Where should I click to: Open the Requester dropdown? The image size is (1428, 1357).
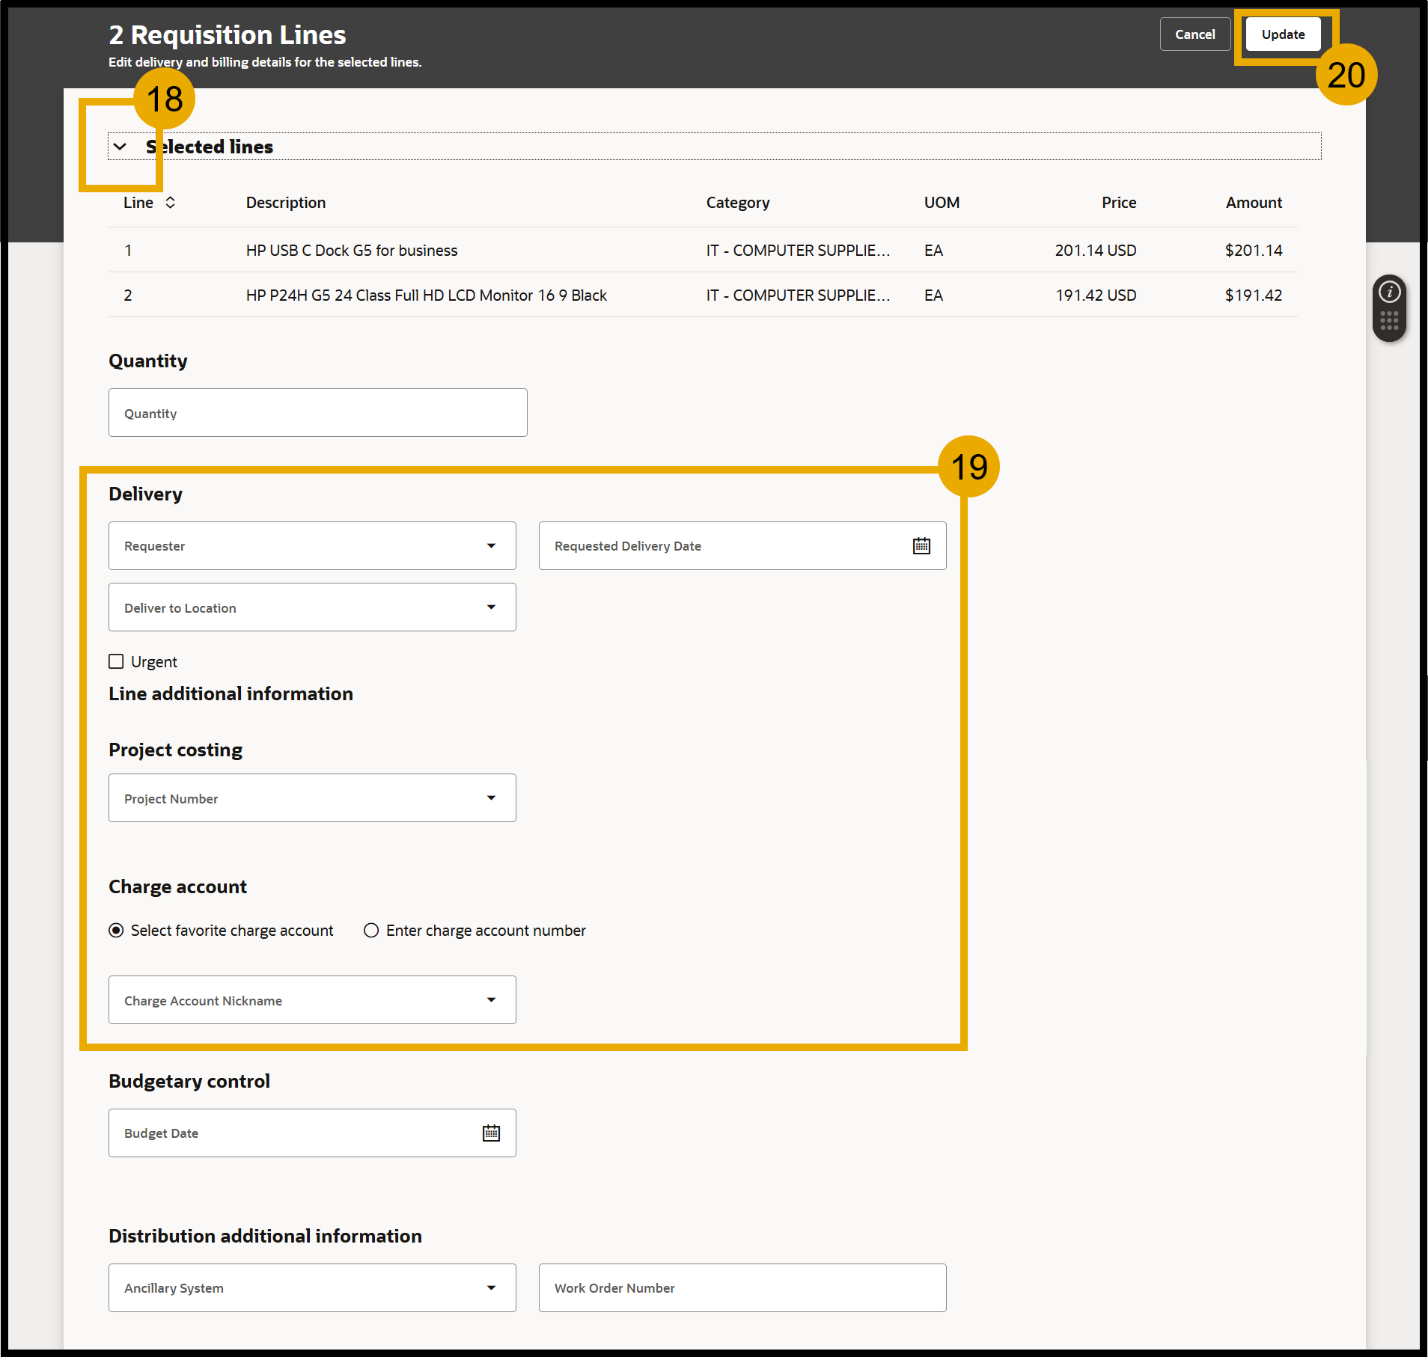491,545
